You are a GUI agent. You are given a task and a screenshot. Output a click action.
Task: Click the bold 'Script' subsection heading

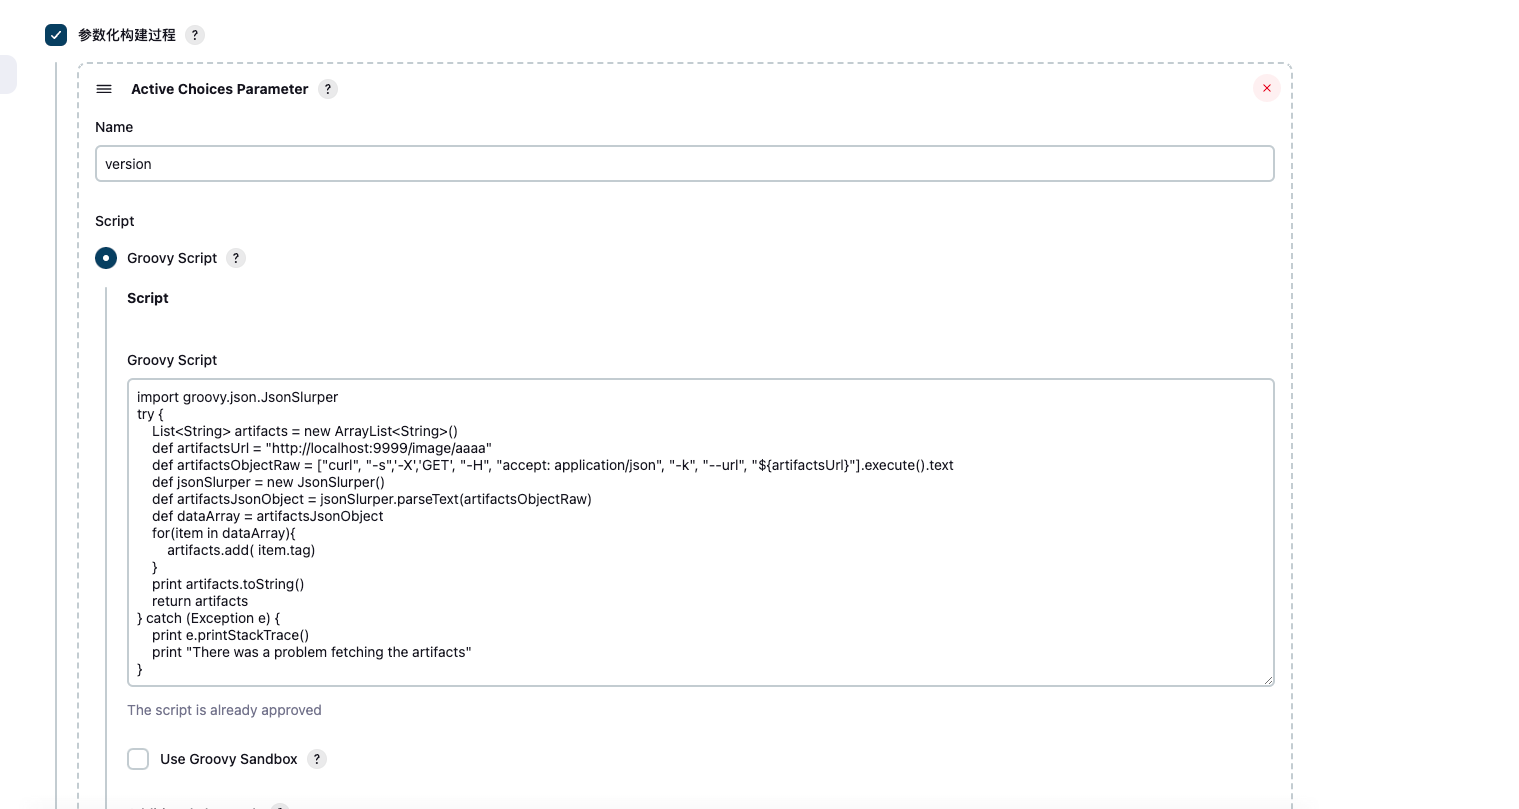coord(148,298)
